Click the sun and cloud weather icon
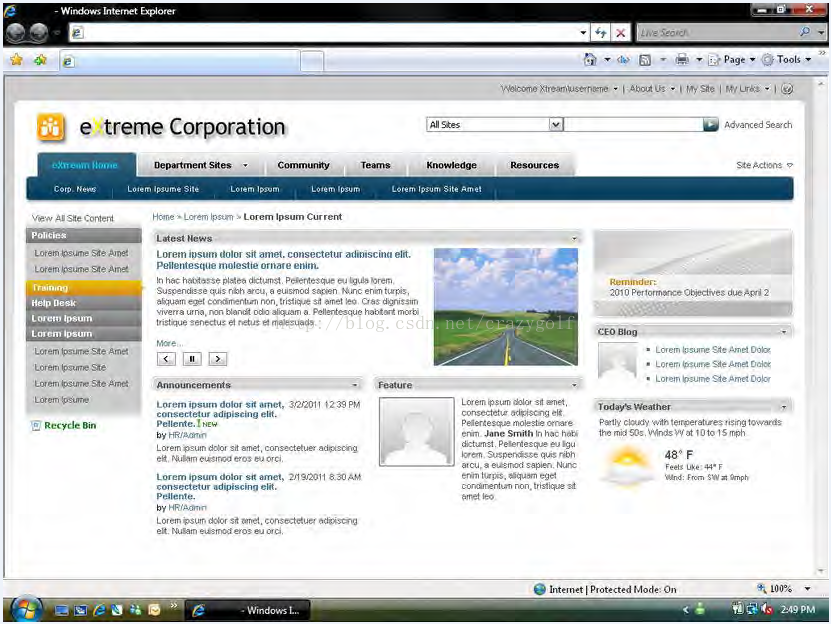This screenshot has width=831, height=624. point(627,466)
